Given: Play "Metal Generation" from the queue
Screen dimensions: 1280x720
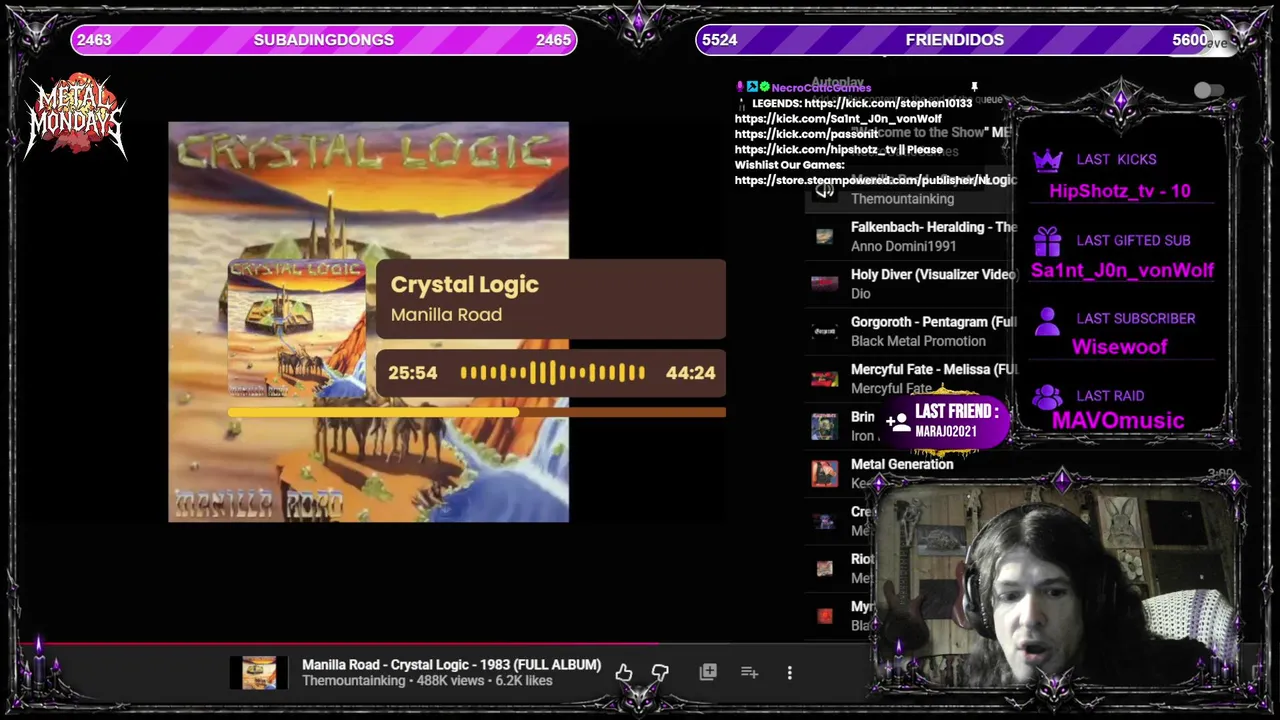Looking at the screenshot, I should click(x=902, y=464).
